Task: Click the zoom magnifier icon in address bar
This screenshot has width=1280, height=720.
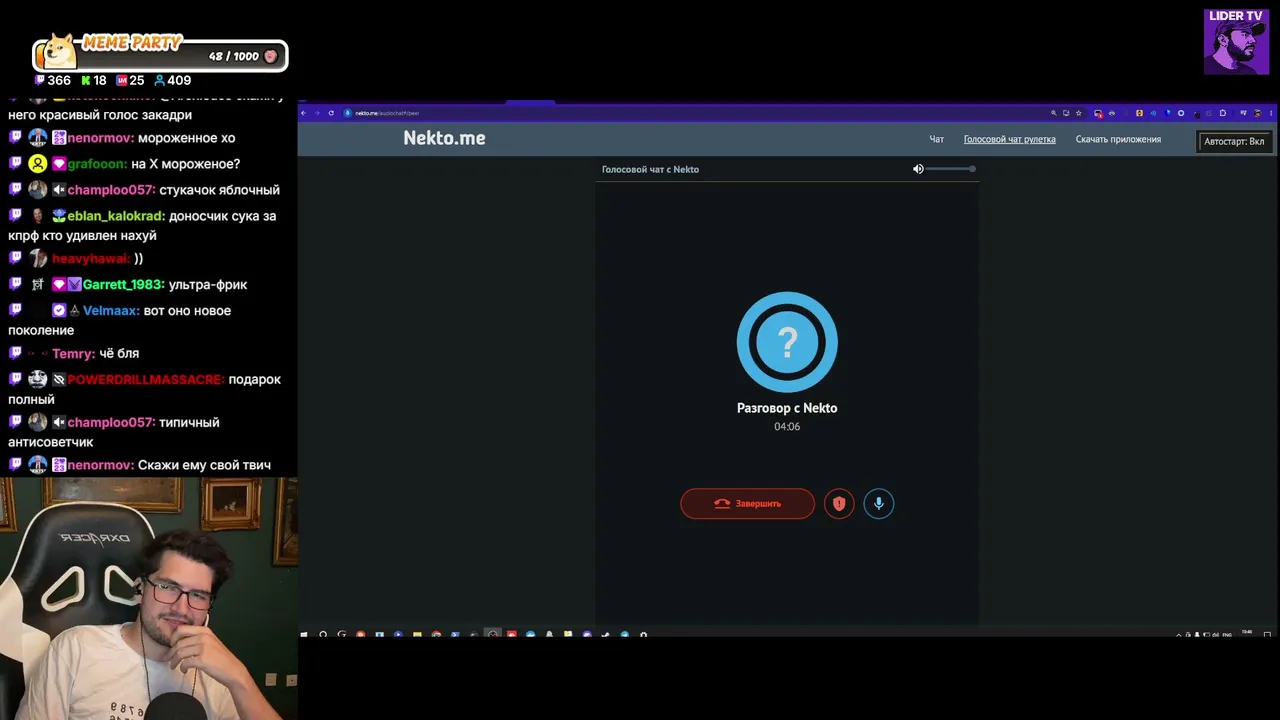Action: click(1053, 113)
